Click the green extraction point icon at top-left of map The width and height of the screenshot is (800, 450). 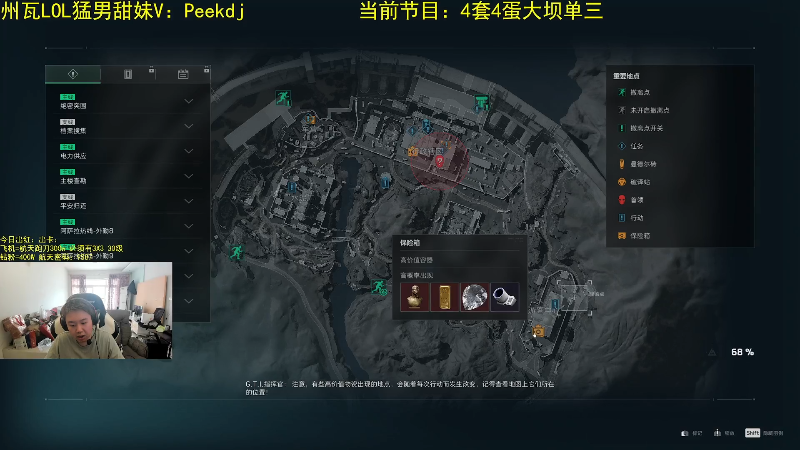click(x=283, y=97)
